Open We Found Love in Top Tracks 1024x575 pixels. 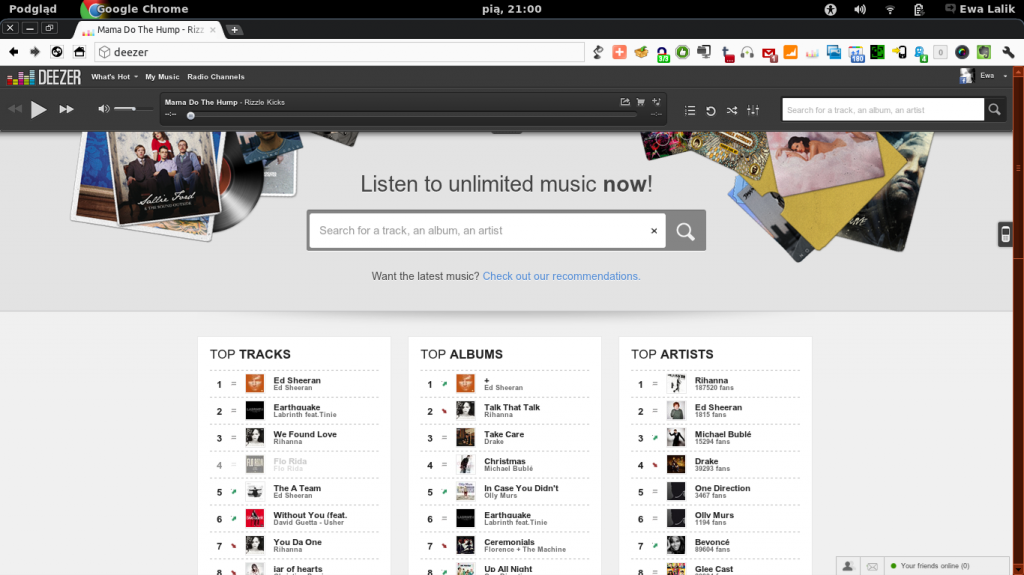click(x=305, y=437)
